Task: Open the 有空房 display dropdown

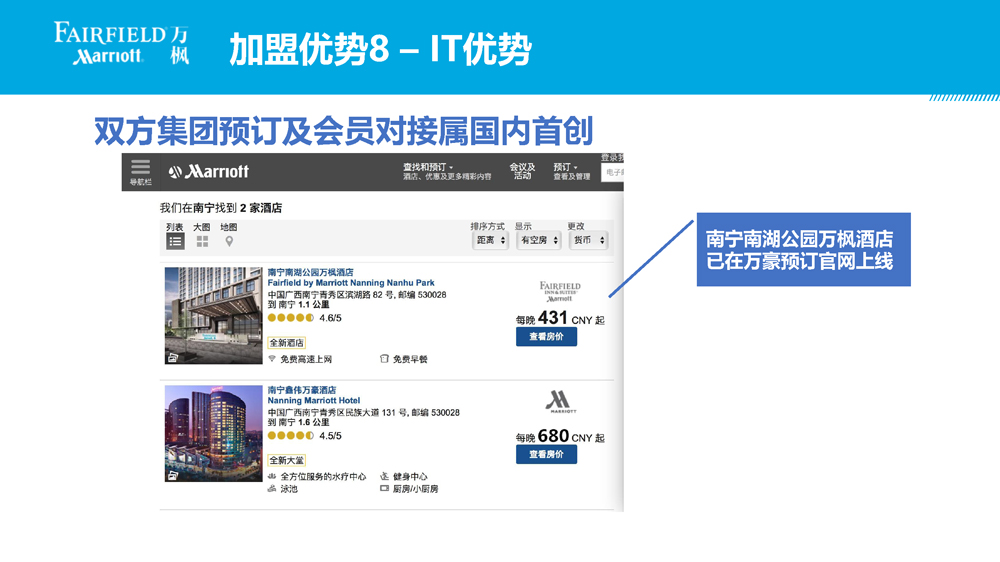Action: [x=539, y=240]
